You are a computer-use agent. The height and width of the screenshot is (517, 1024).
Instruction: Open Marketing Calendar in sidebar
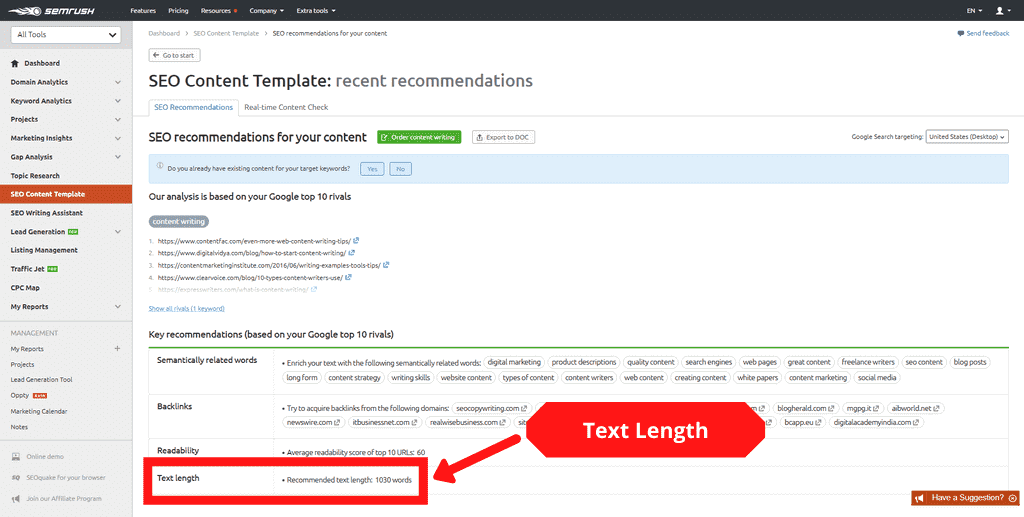(39, 411)
